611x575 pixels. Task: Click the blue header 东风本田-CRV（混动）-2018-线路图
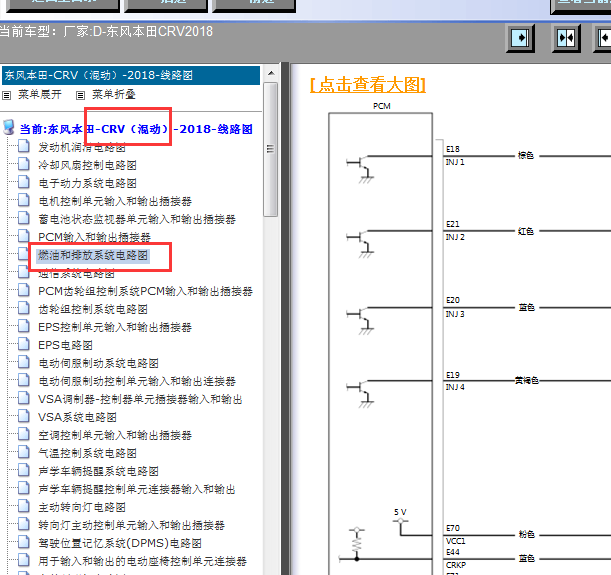pyautogui.click(x=131, y=75)
